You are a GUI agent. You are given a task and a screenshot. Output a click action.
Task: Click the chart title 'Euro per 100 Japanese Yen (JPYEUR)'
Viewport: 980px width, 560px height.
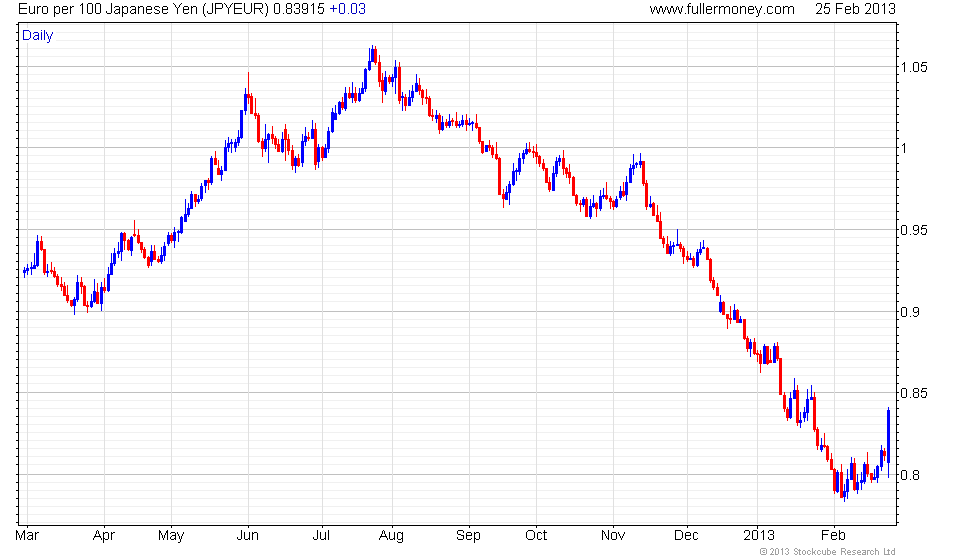pos(144,9)
